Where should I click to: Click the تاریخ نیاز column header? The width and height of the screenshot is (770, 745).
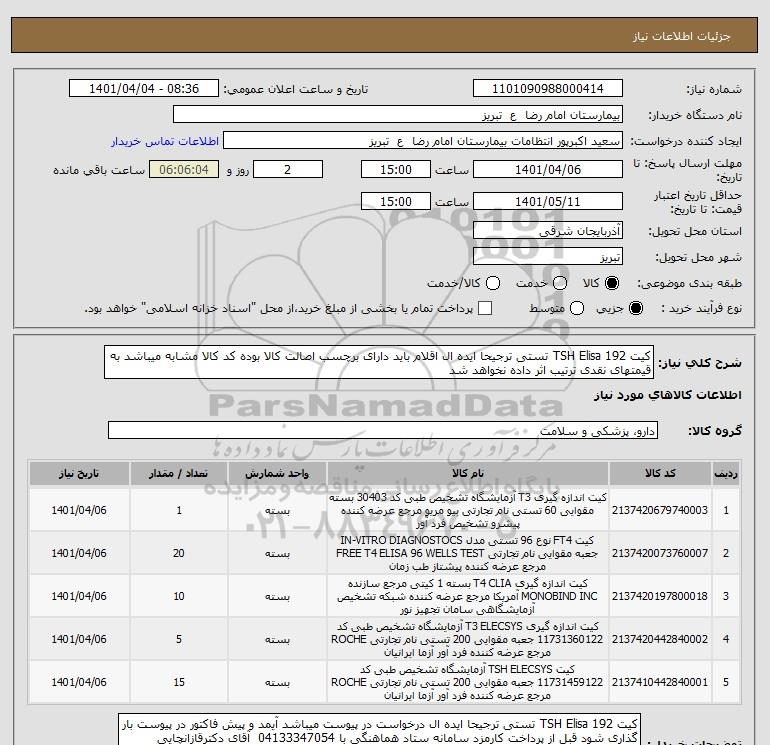tap(79, 473)
